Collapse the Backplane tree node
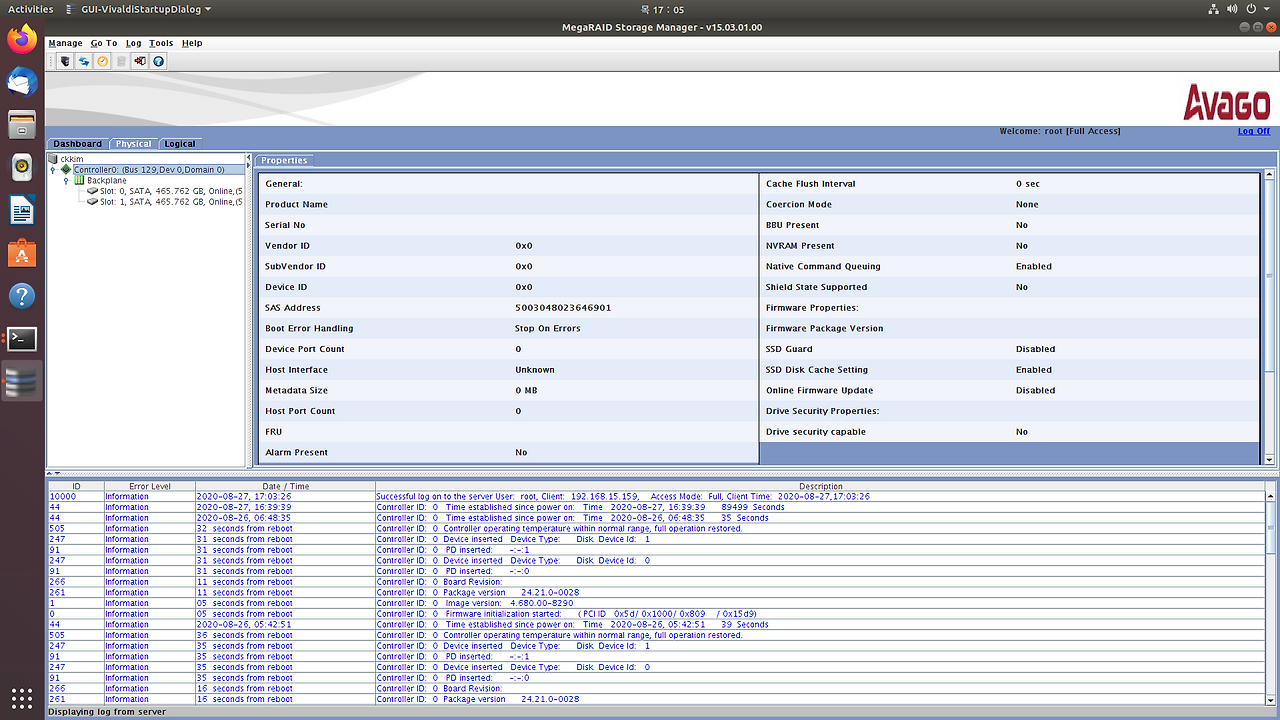 tap(66, 181)
